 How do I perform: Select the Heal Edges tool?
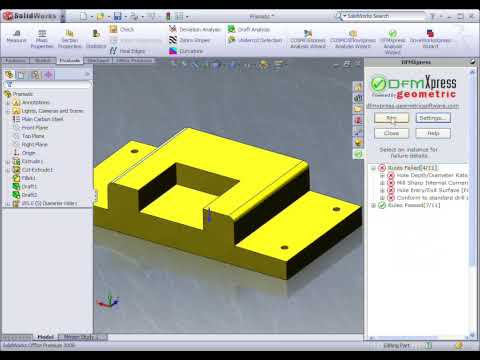(127, 51)
